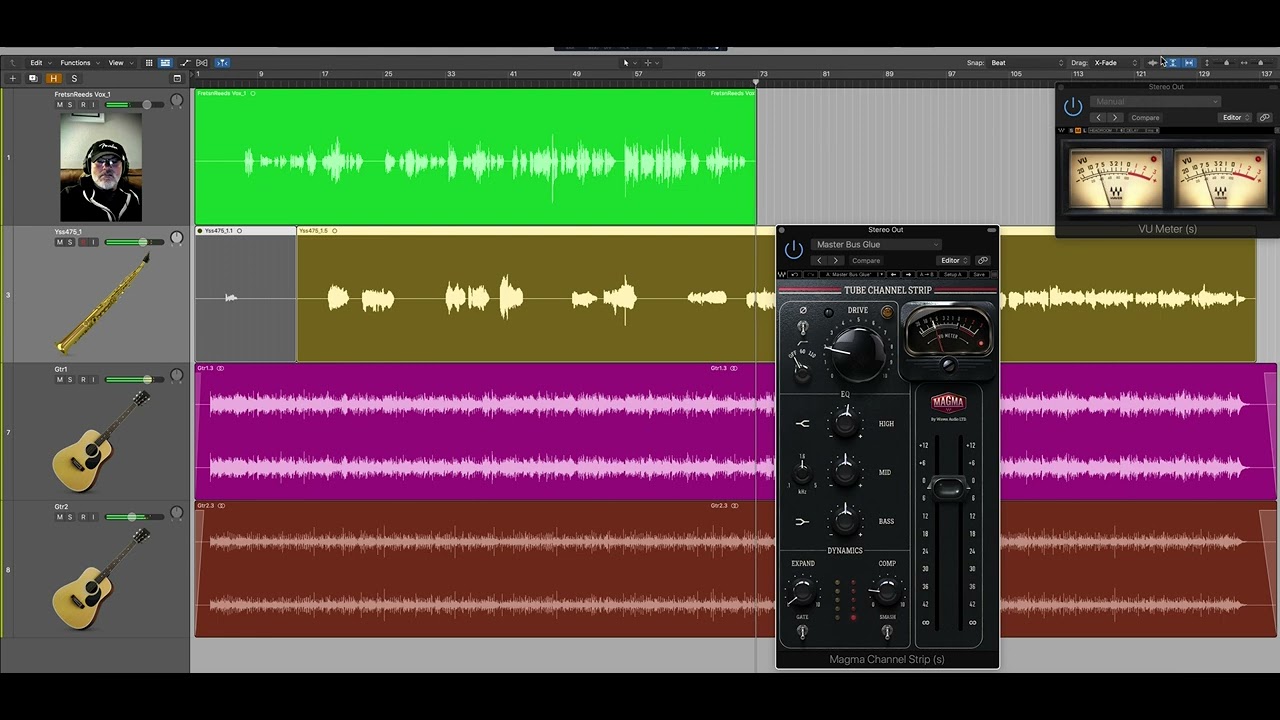This screenshot has width=1280, height=720.
Task: Click link icon in VU Meter window
Action: 1264,117
